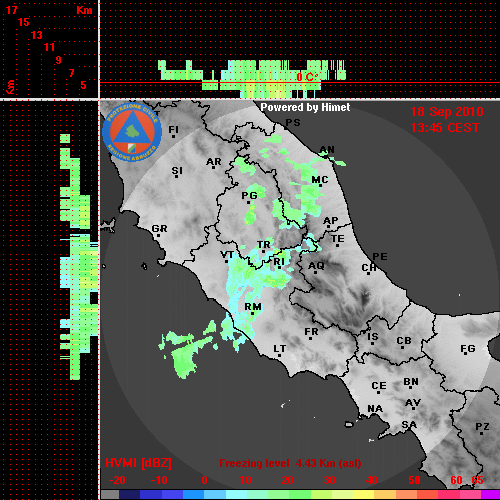Click the BN city label
The width and height of the screenshot is (500, 500).
click(x=411, y=382)
